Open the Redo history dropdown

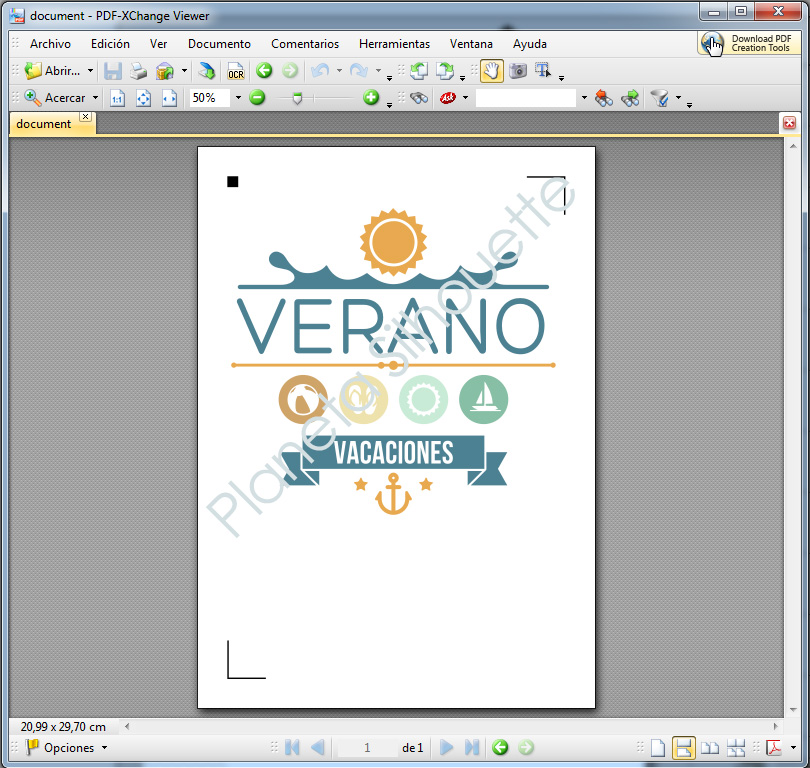(379, 71)
